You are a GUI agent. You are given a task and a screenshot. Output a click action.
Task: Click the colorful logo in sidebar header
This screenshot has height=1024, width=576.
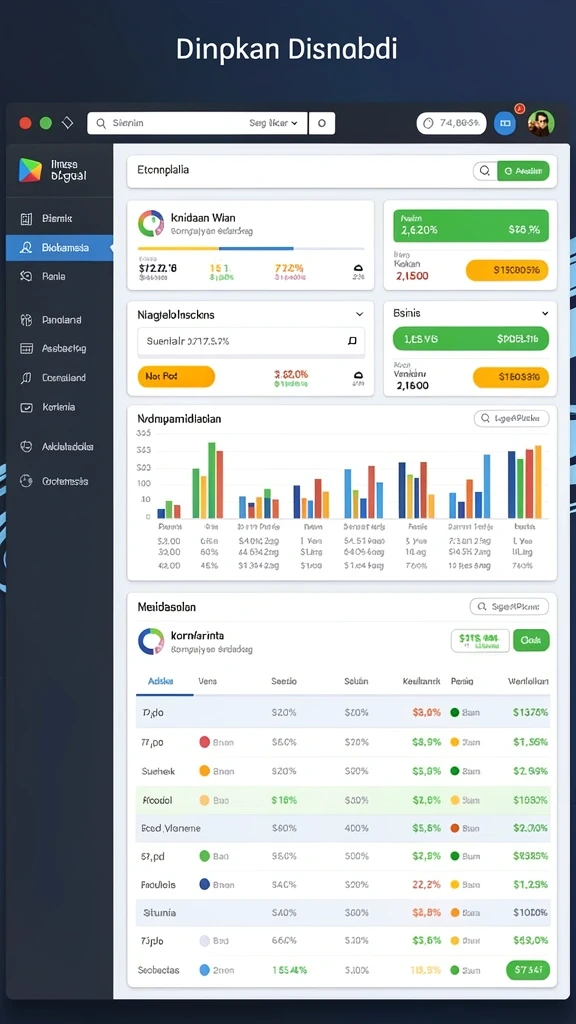[30, 170]
